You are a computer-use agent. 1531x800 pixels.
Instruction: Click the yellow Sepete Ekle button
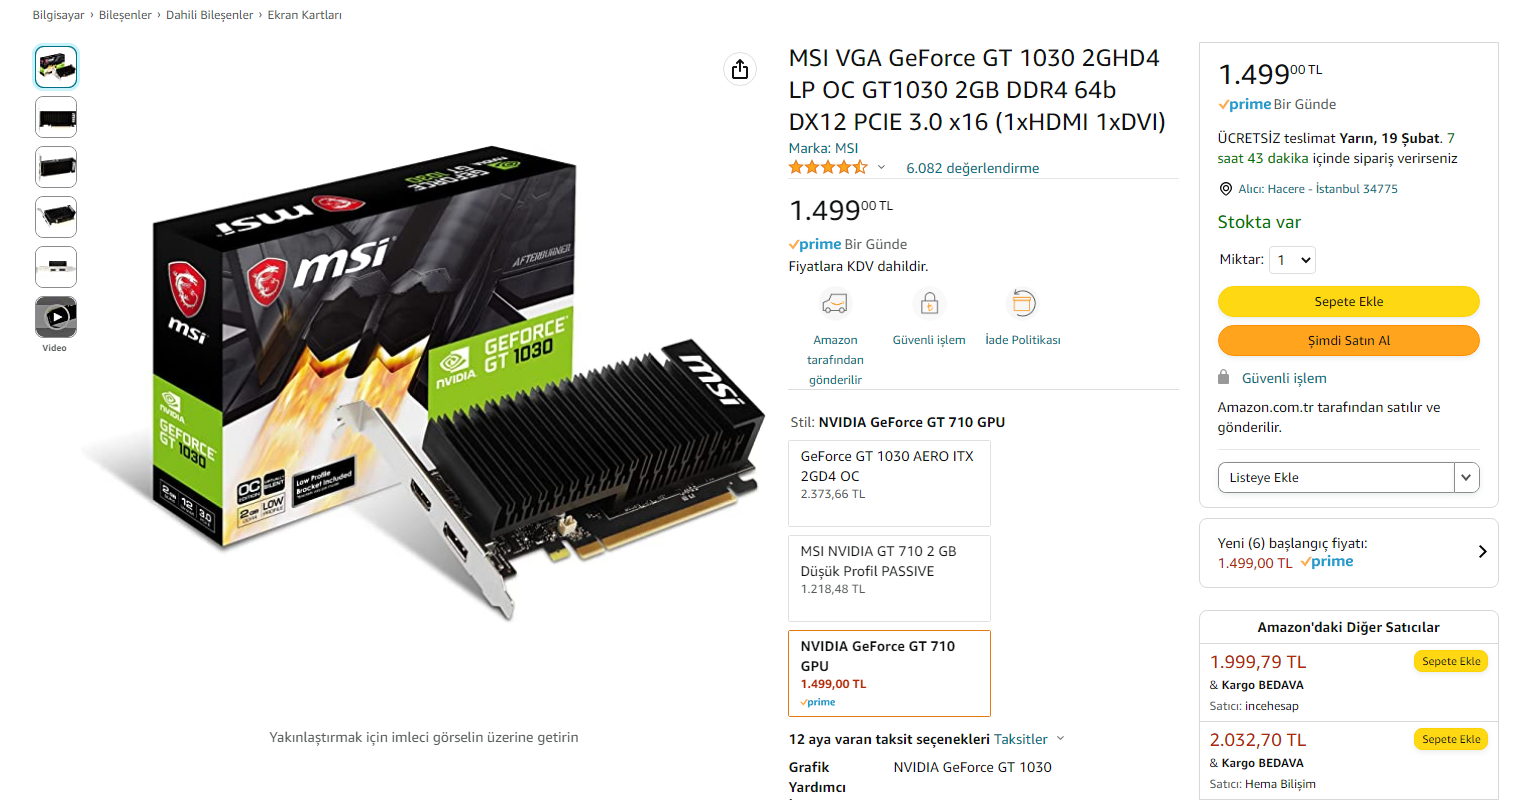pos(1348,301)
